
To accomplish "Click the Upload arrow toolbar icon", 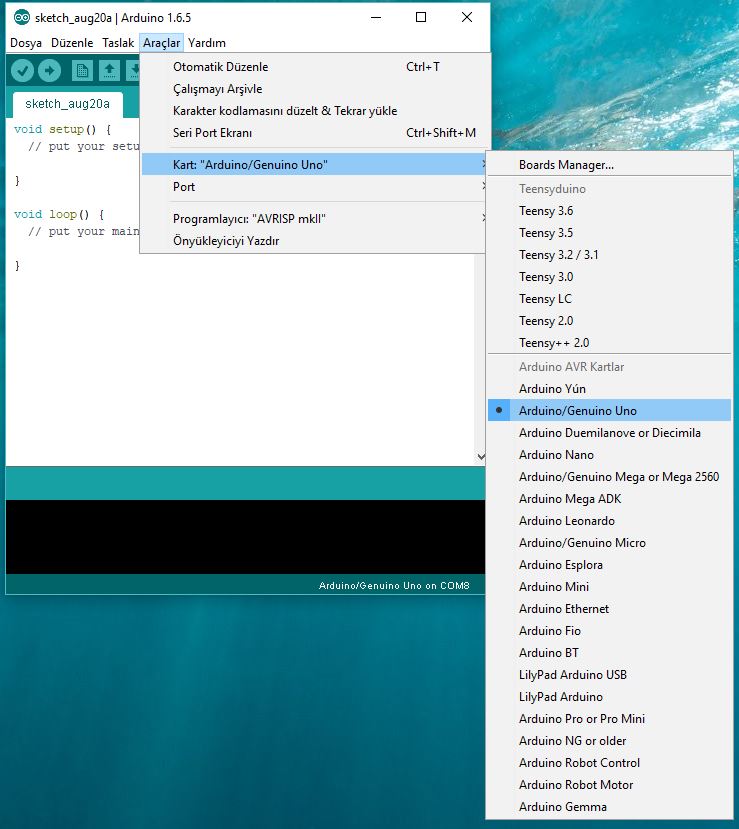I will pyautogui.click(x=50, y=70).
